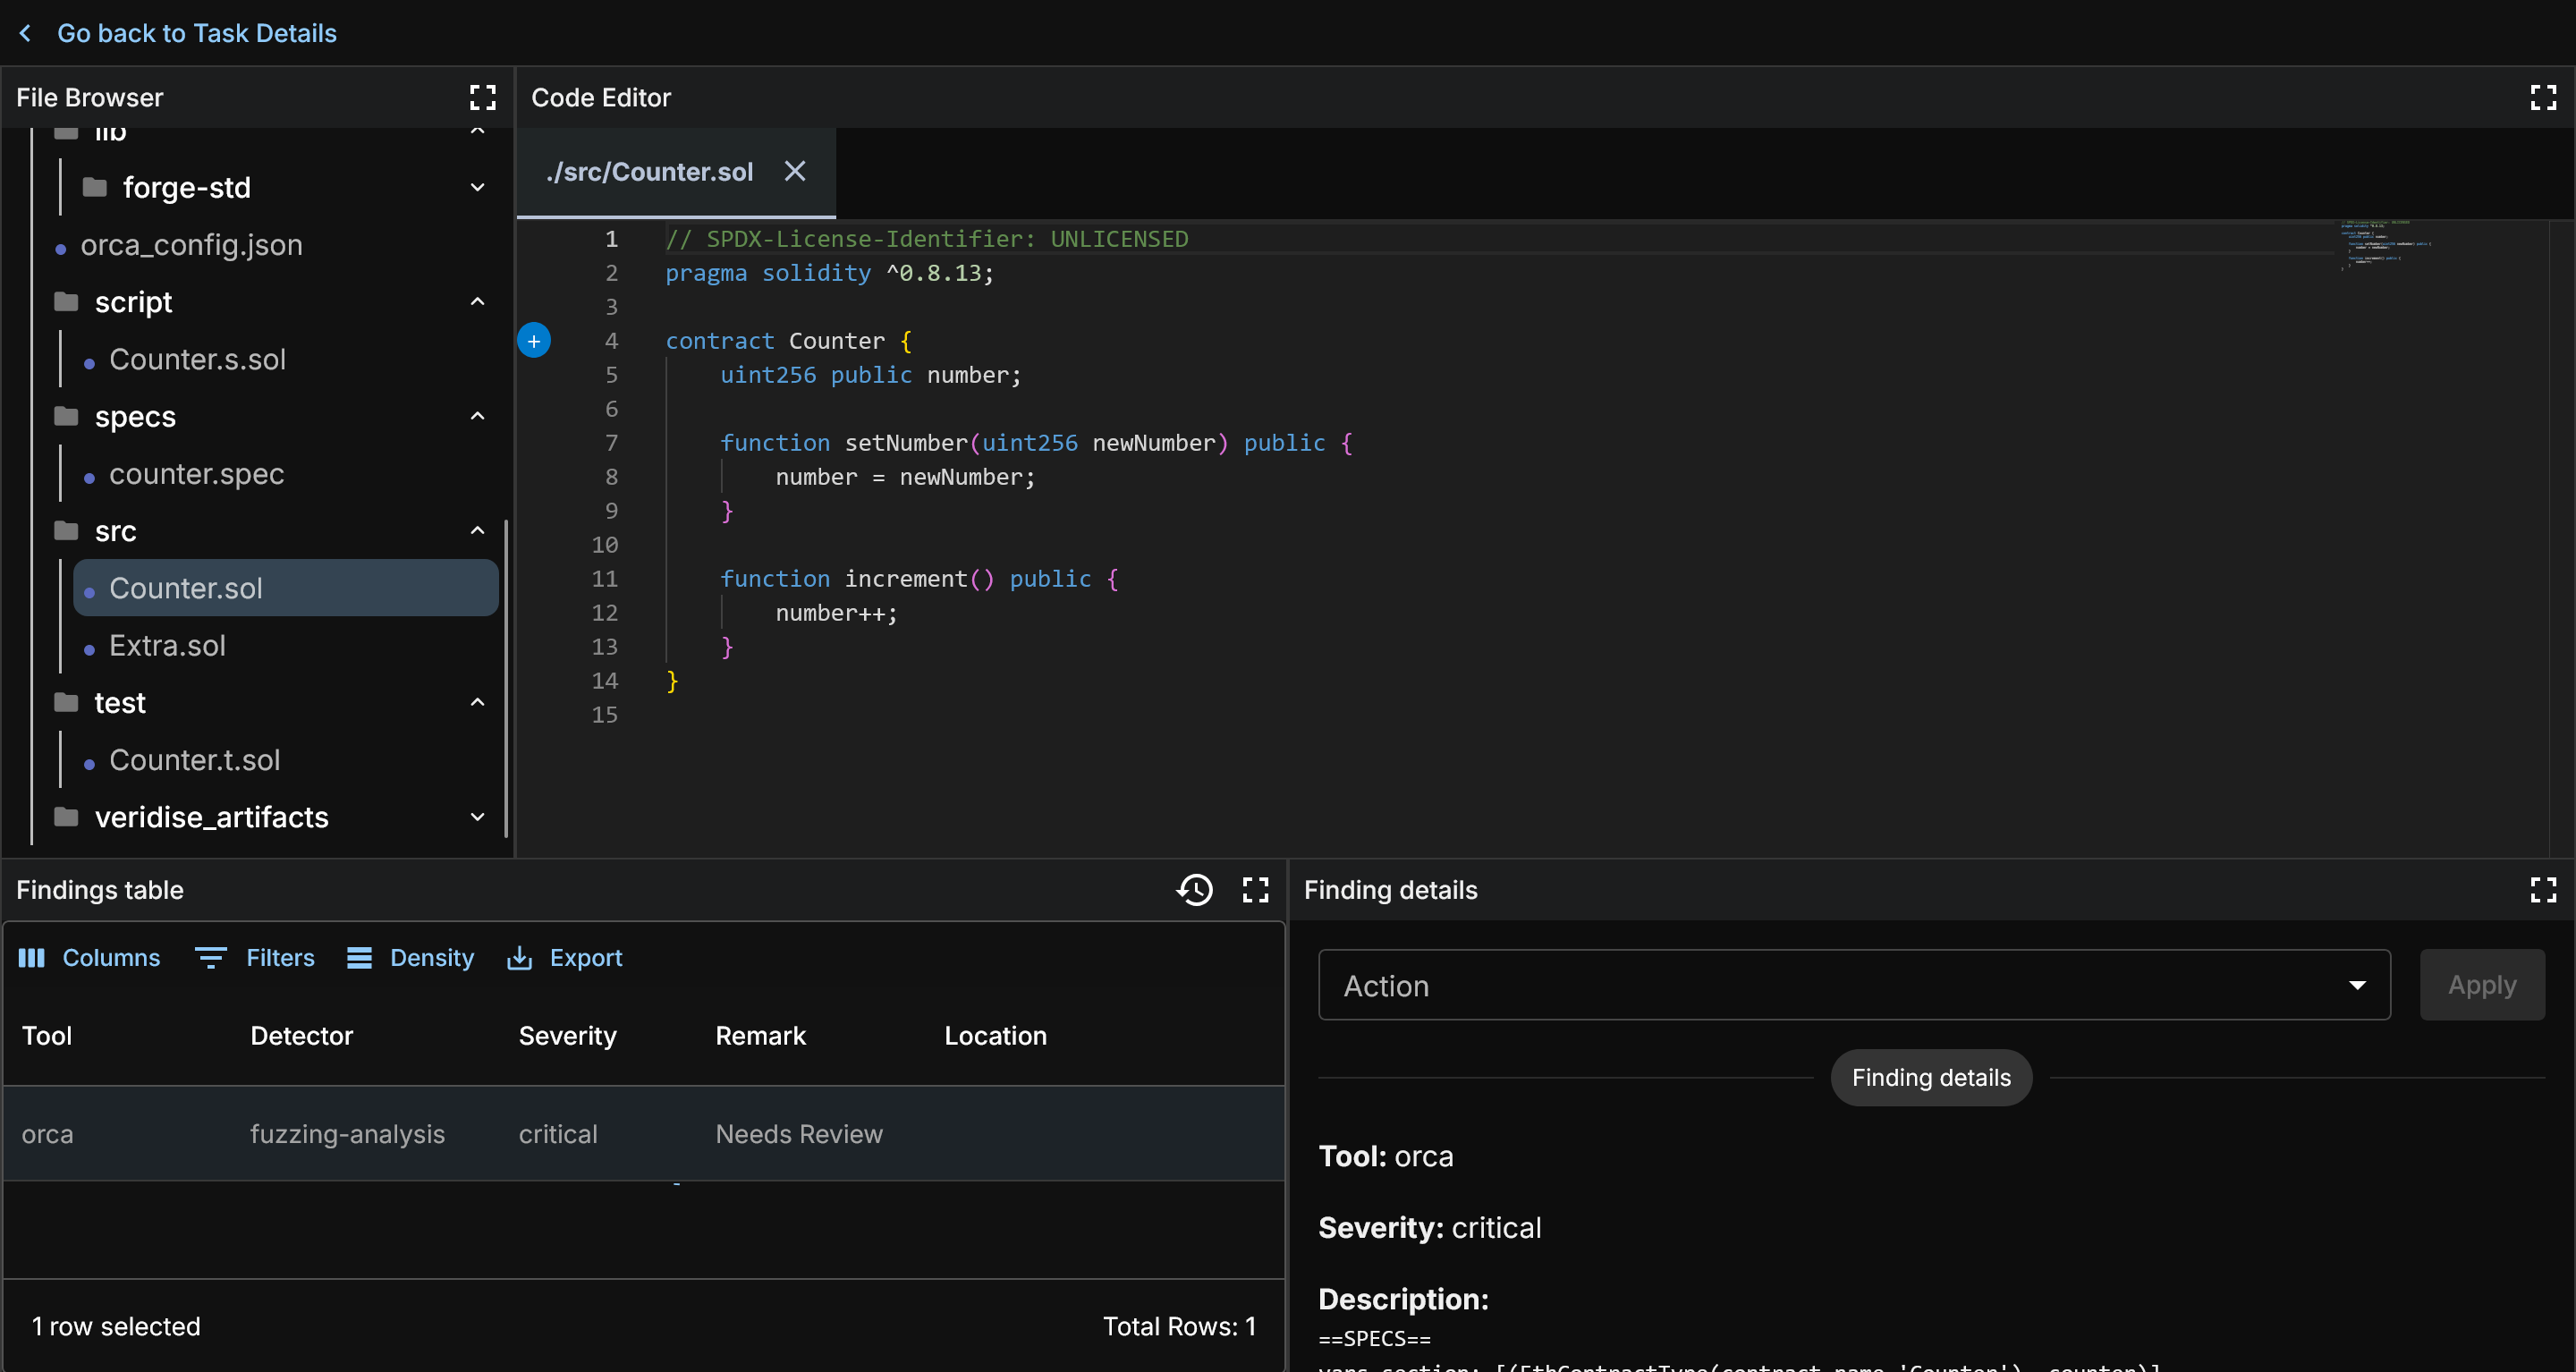Close the ./src/Counter.sol tab
Viewport: 2576px width, 1372px height.
(x=795, y=171)
